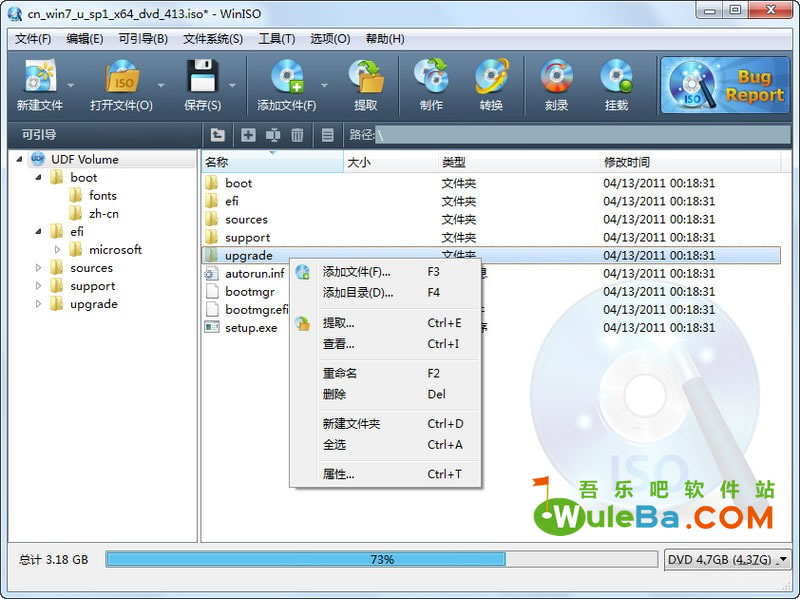Click the 打开文件(O) ISO folder icon
800x599 pixels.
pyautogui.click(x=122, y=77)
